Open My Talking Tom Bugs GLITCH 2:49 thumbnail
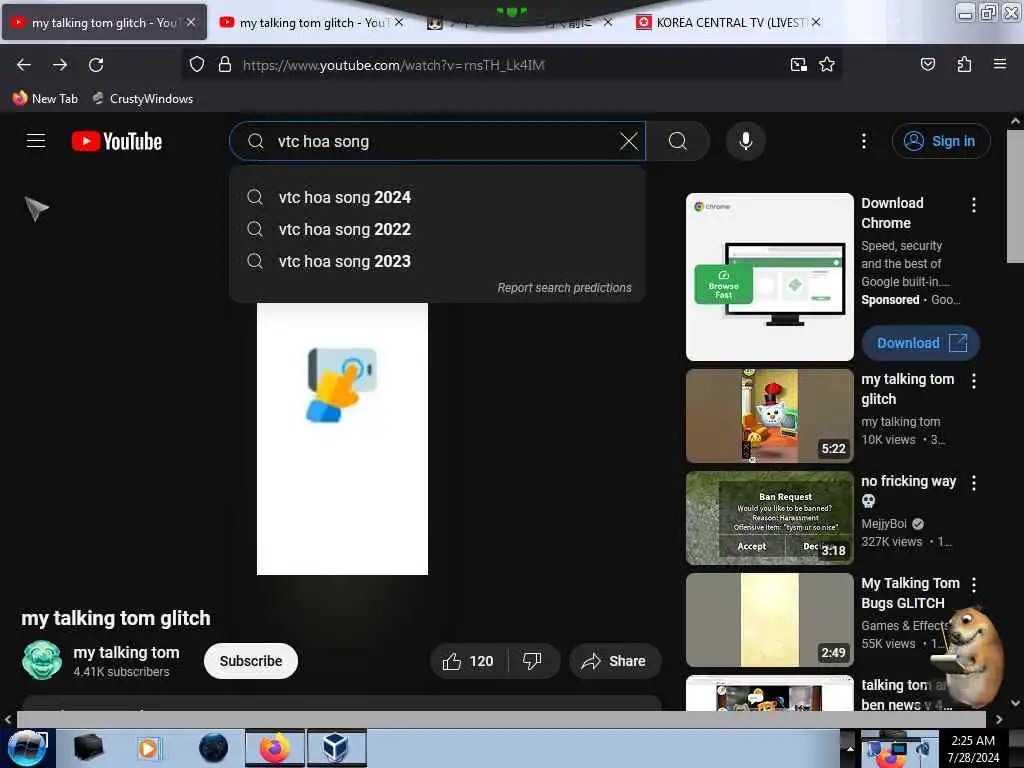The width and height of the screenshot is (1024, 768). click(x=769, y=620)
